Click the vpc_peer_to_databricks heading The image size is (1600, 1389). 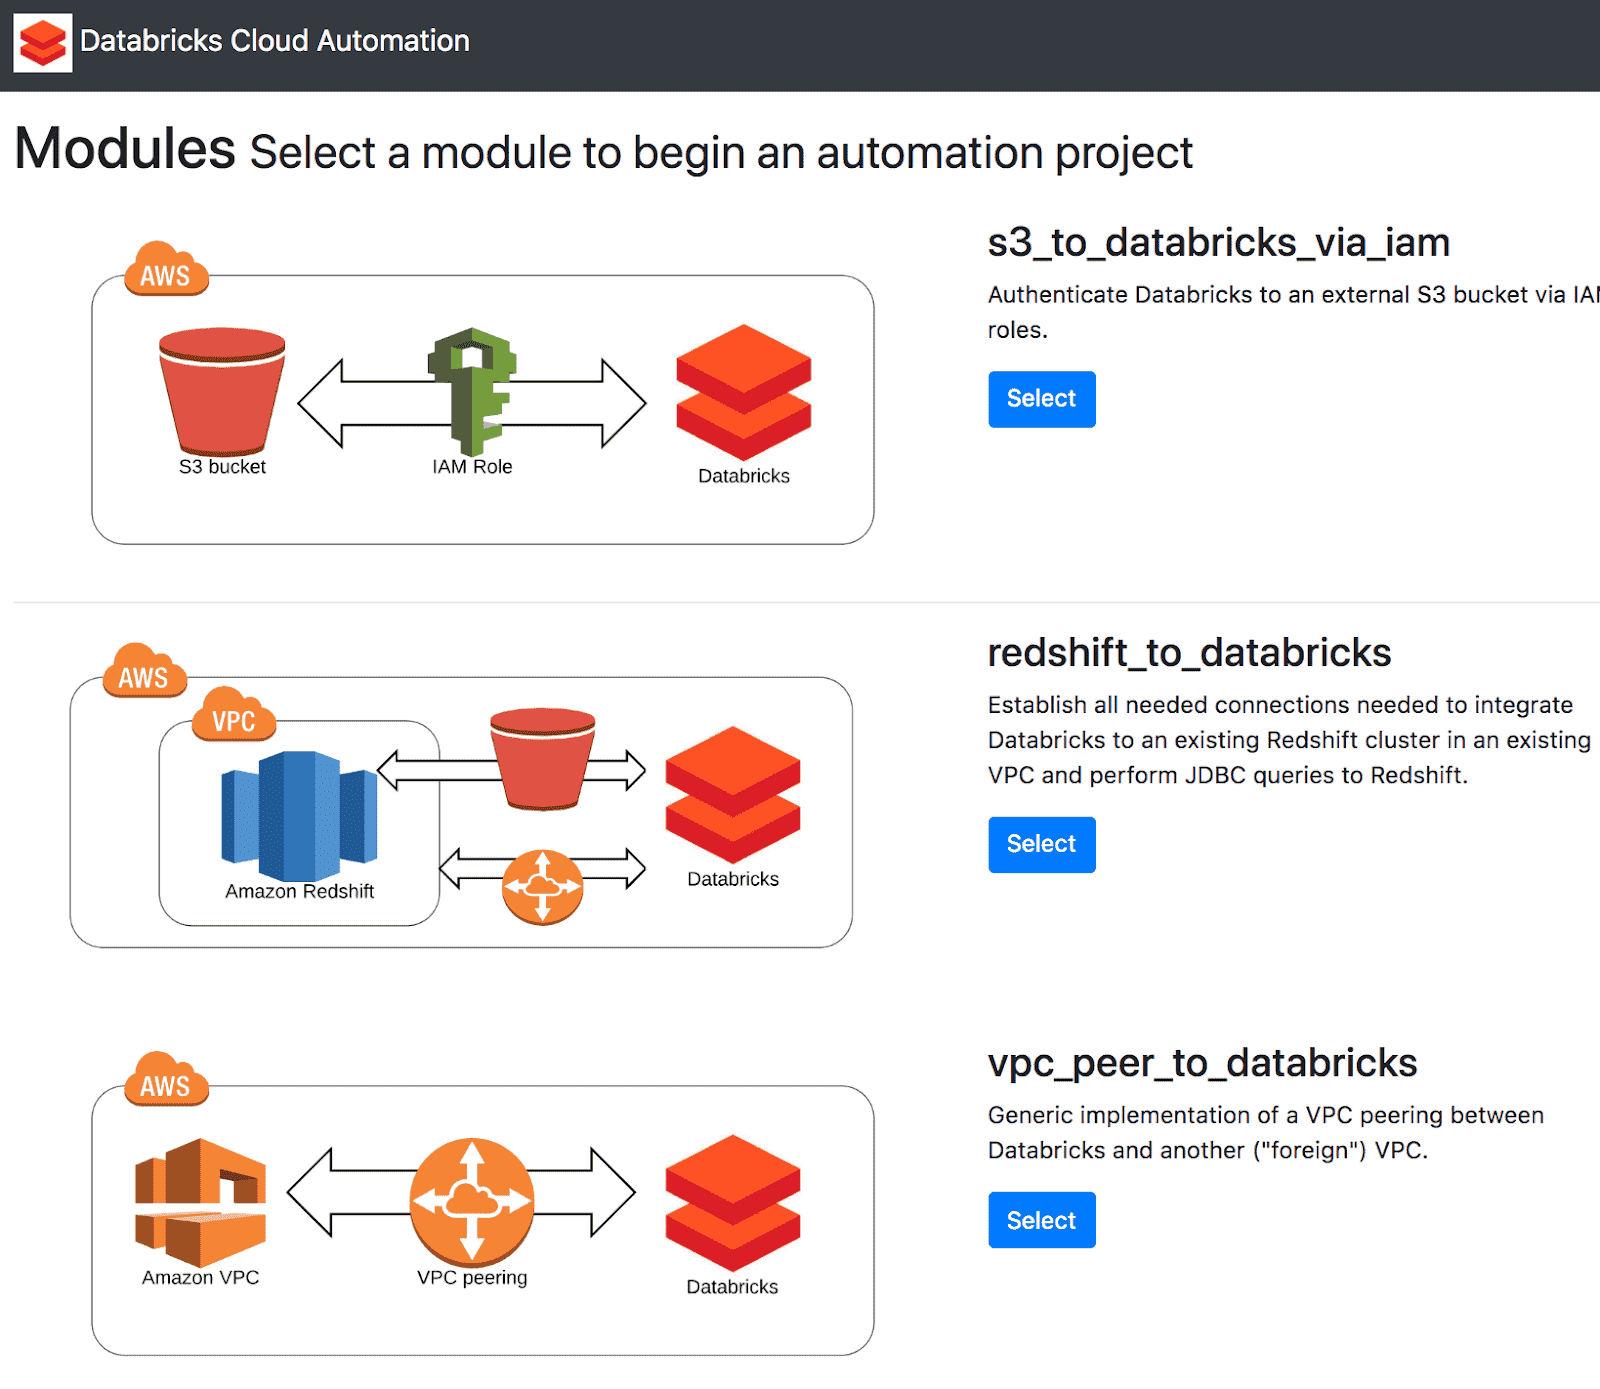point(1202,1063)
